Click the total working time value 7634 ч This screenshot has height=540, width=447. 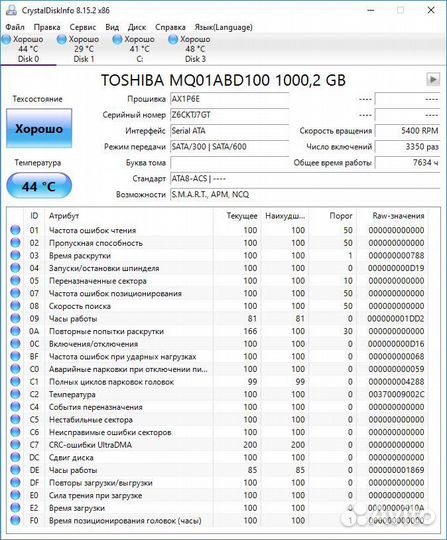click(407, 163)
